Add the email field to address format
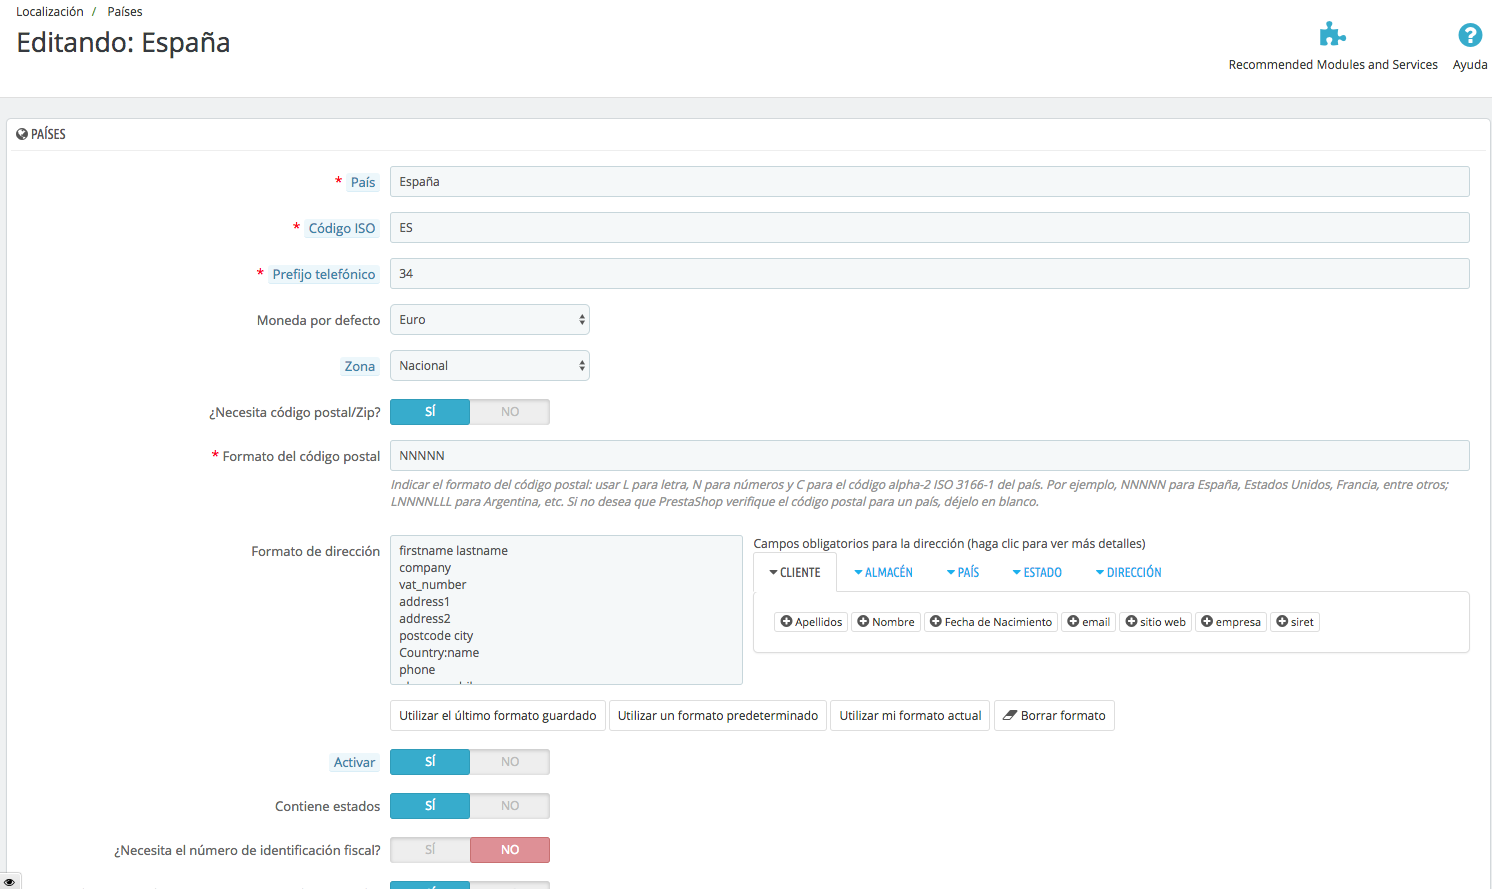The image size is (1492, 889). [1088, 622]
